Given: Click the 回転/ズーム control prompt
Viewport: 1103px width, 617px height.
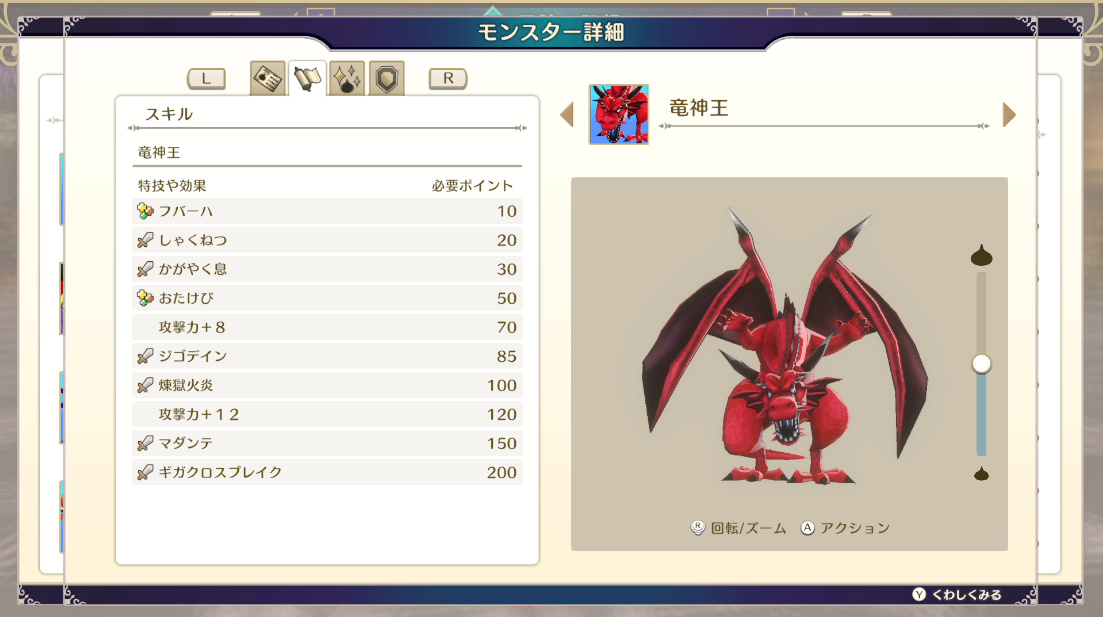Looking at the screenshot, I should [x=738, y=528].
